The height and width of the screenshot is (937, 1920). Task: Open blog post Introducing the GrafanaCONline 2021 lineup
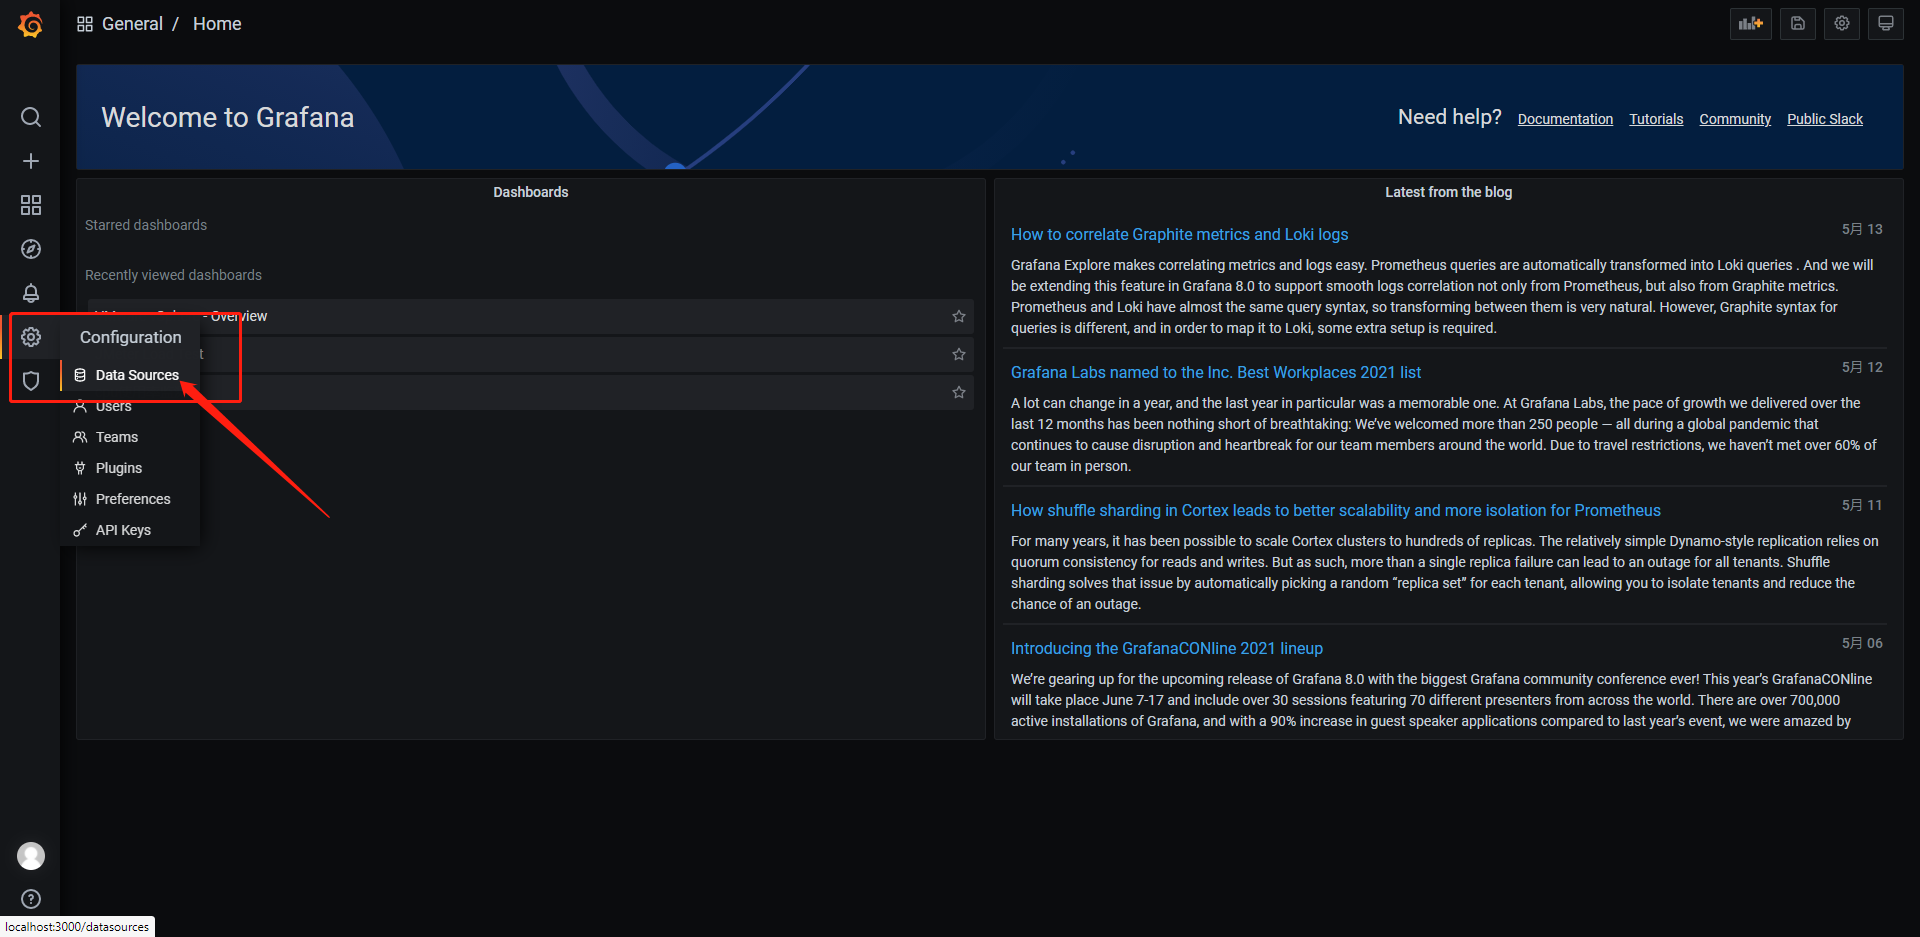pos(1166,648)
